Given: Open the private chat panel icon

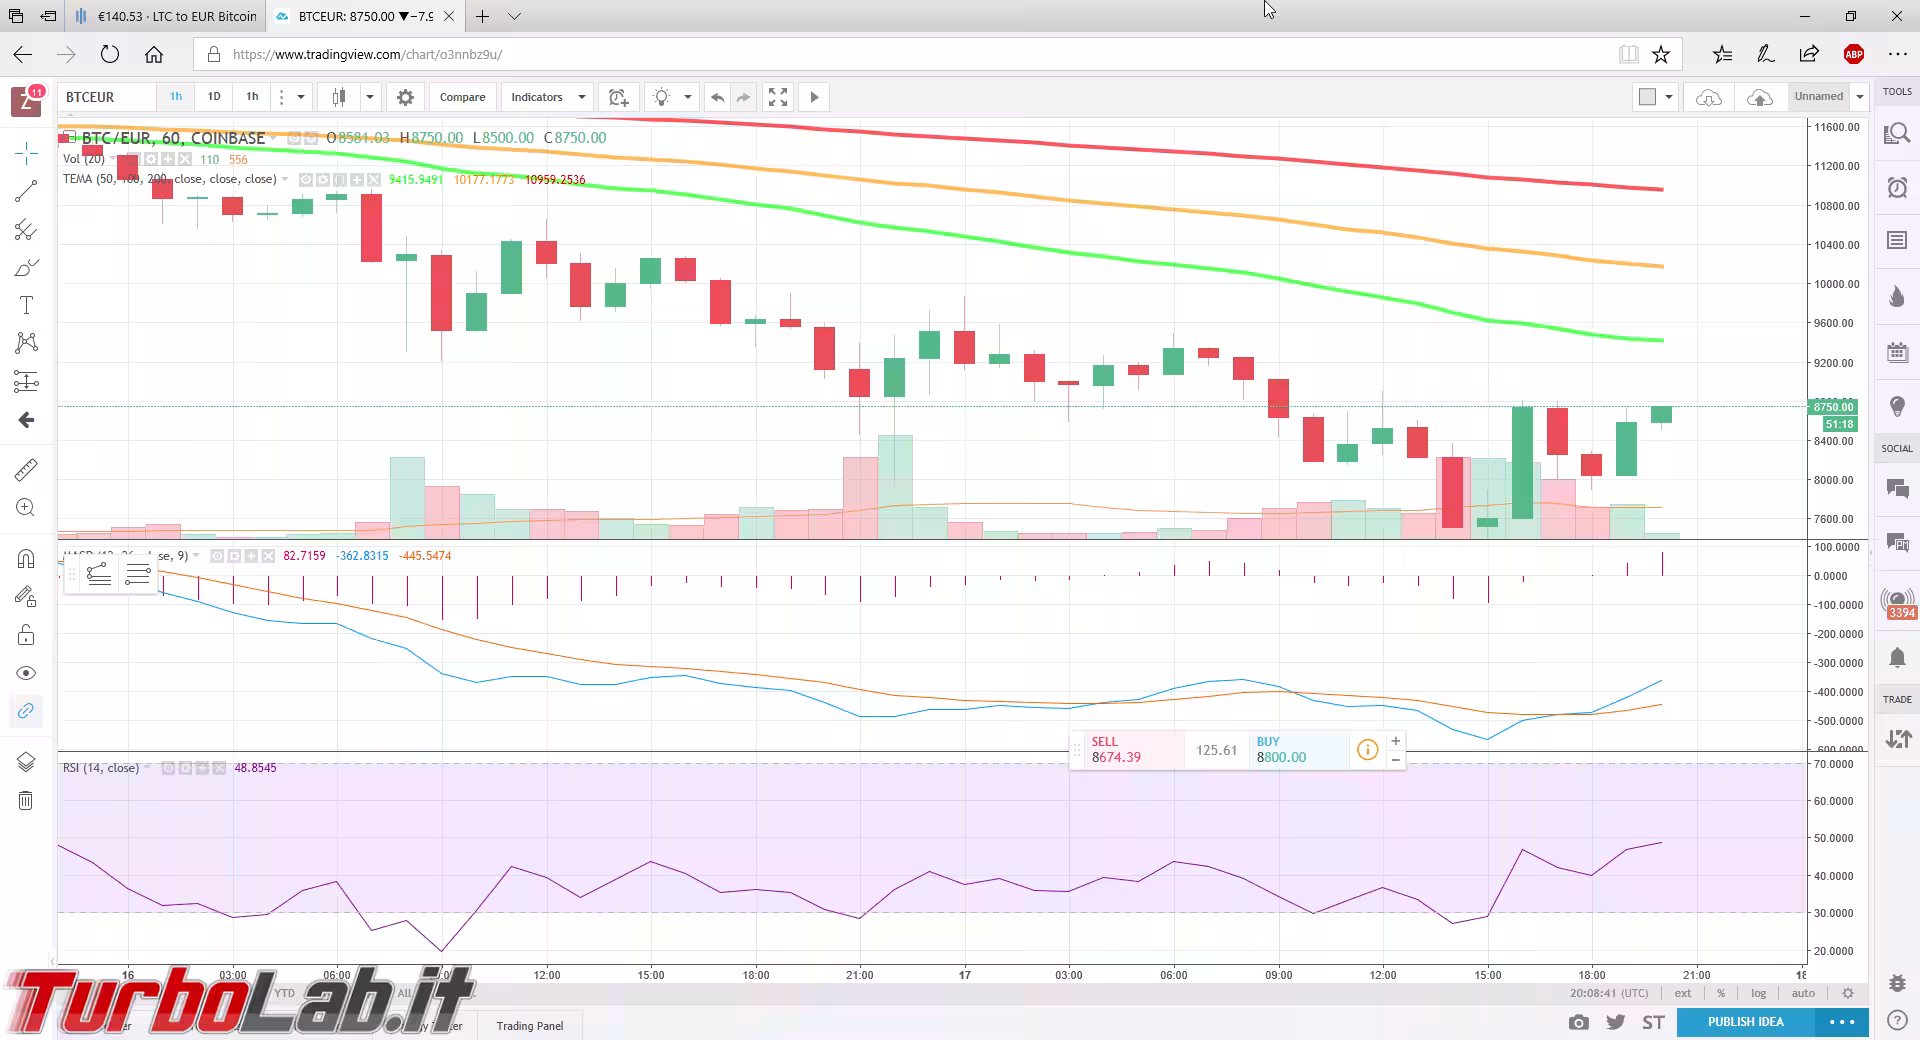Looking at the screenshot, I should coord(1897,543).
